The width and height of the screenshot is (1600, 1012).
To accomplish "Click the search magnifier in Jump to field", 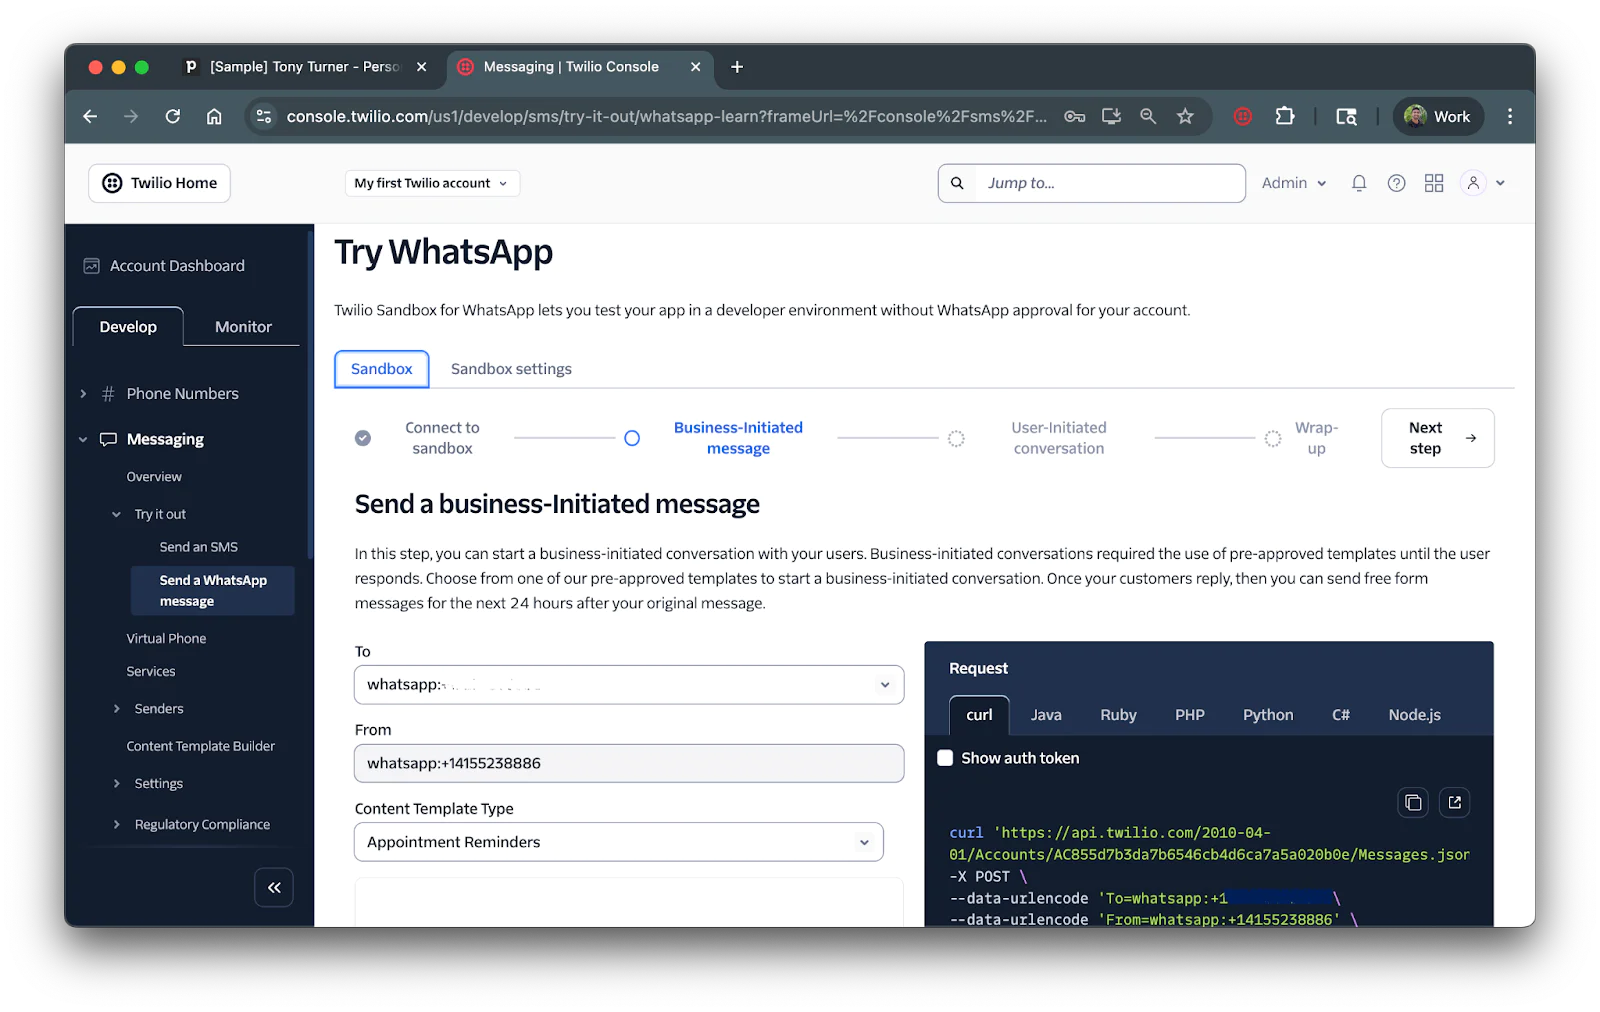I will [956, 183].
